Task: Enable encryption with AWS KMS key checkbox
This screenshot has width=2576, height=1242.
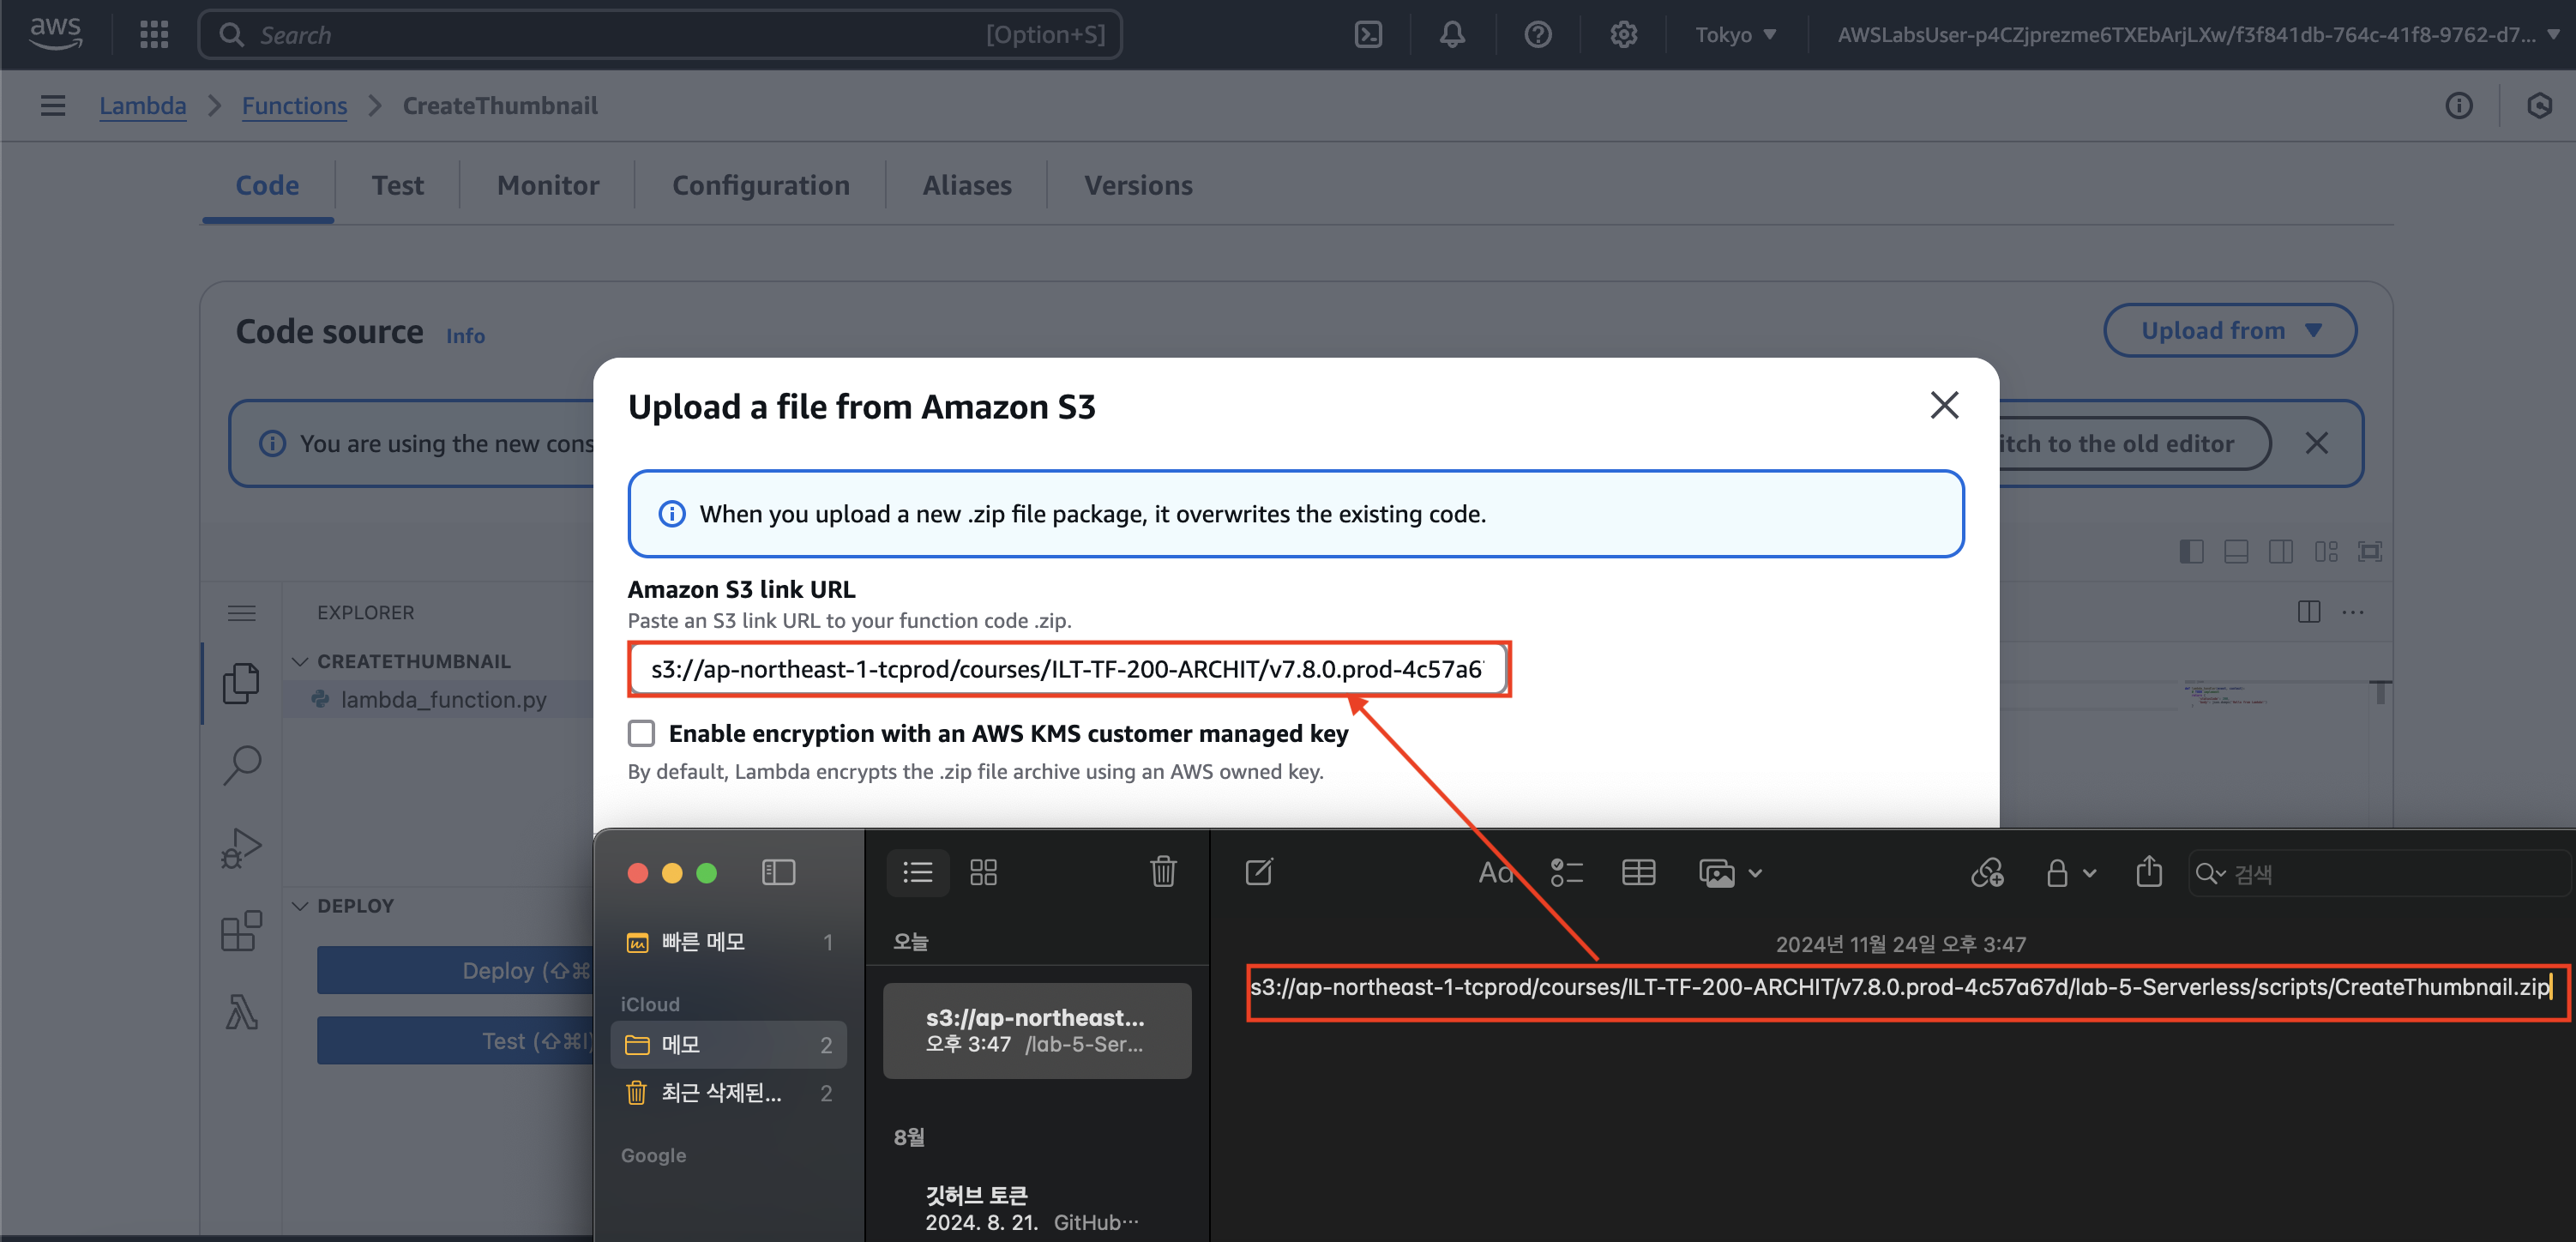Action: point(642,733)
